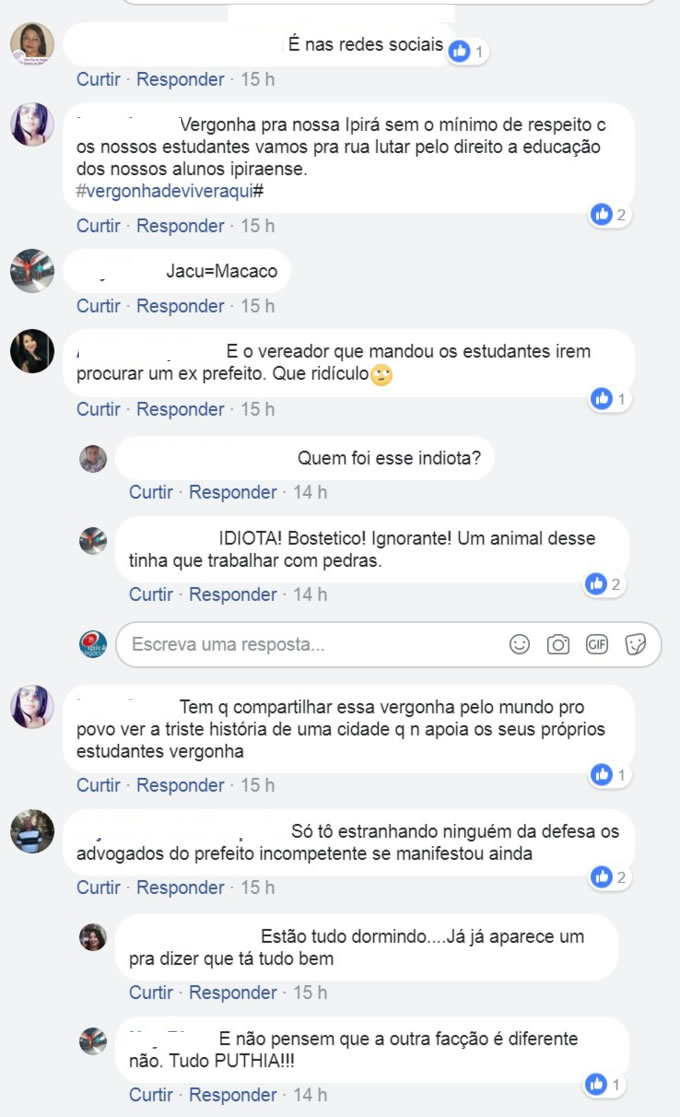Attach a photo using the camera icon
The width and height of the screenshot is (680, 1117).
point(558,644)
